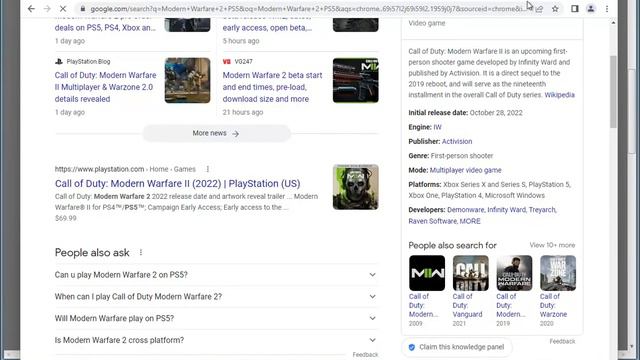Open the Chrome profile avatar icon
The width and height of the screenshot is (640, 360).
coord(591,9)
